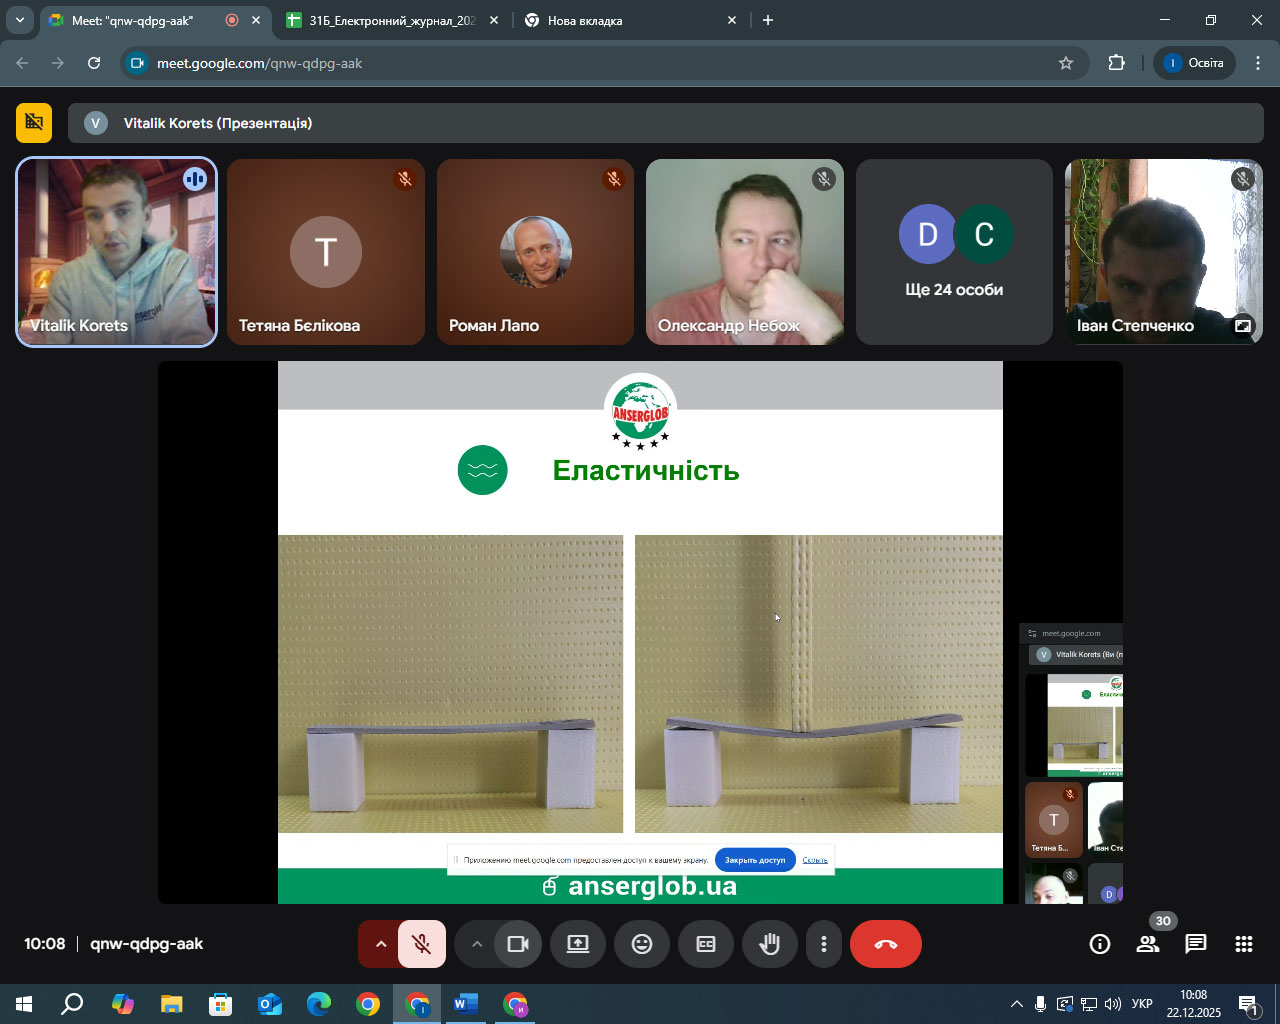Click the raise hand icon
The width and height of the screenshot is (1280, 1024).
click(x=769, y=944)
